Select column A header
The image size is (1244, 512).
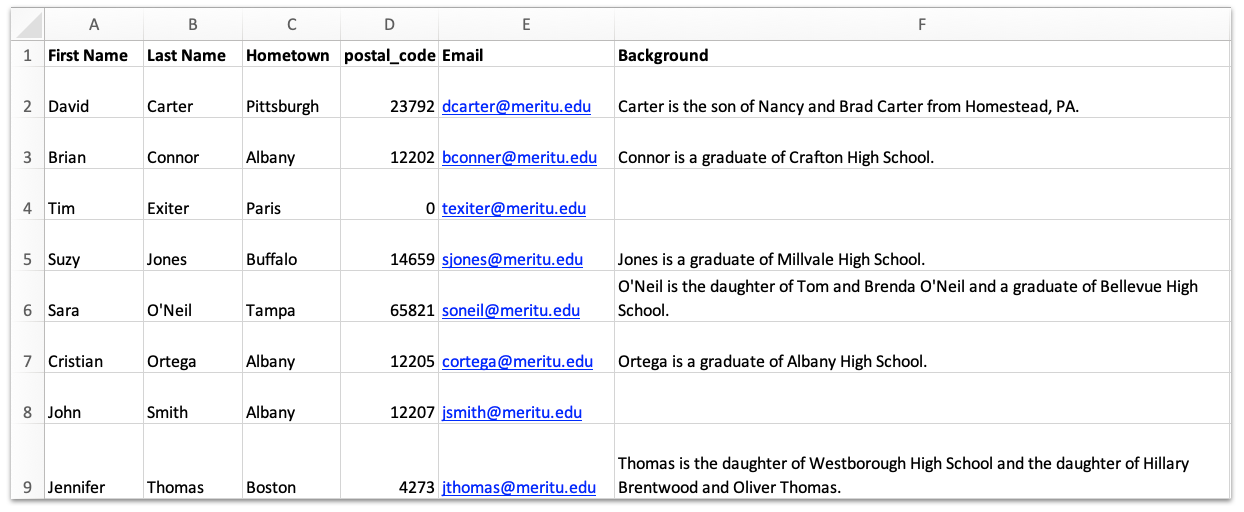coord(94,24)
